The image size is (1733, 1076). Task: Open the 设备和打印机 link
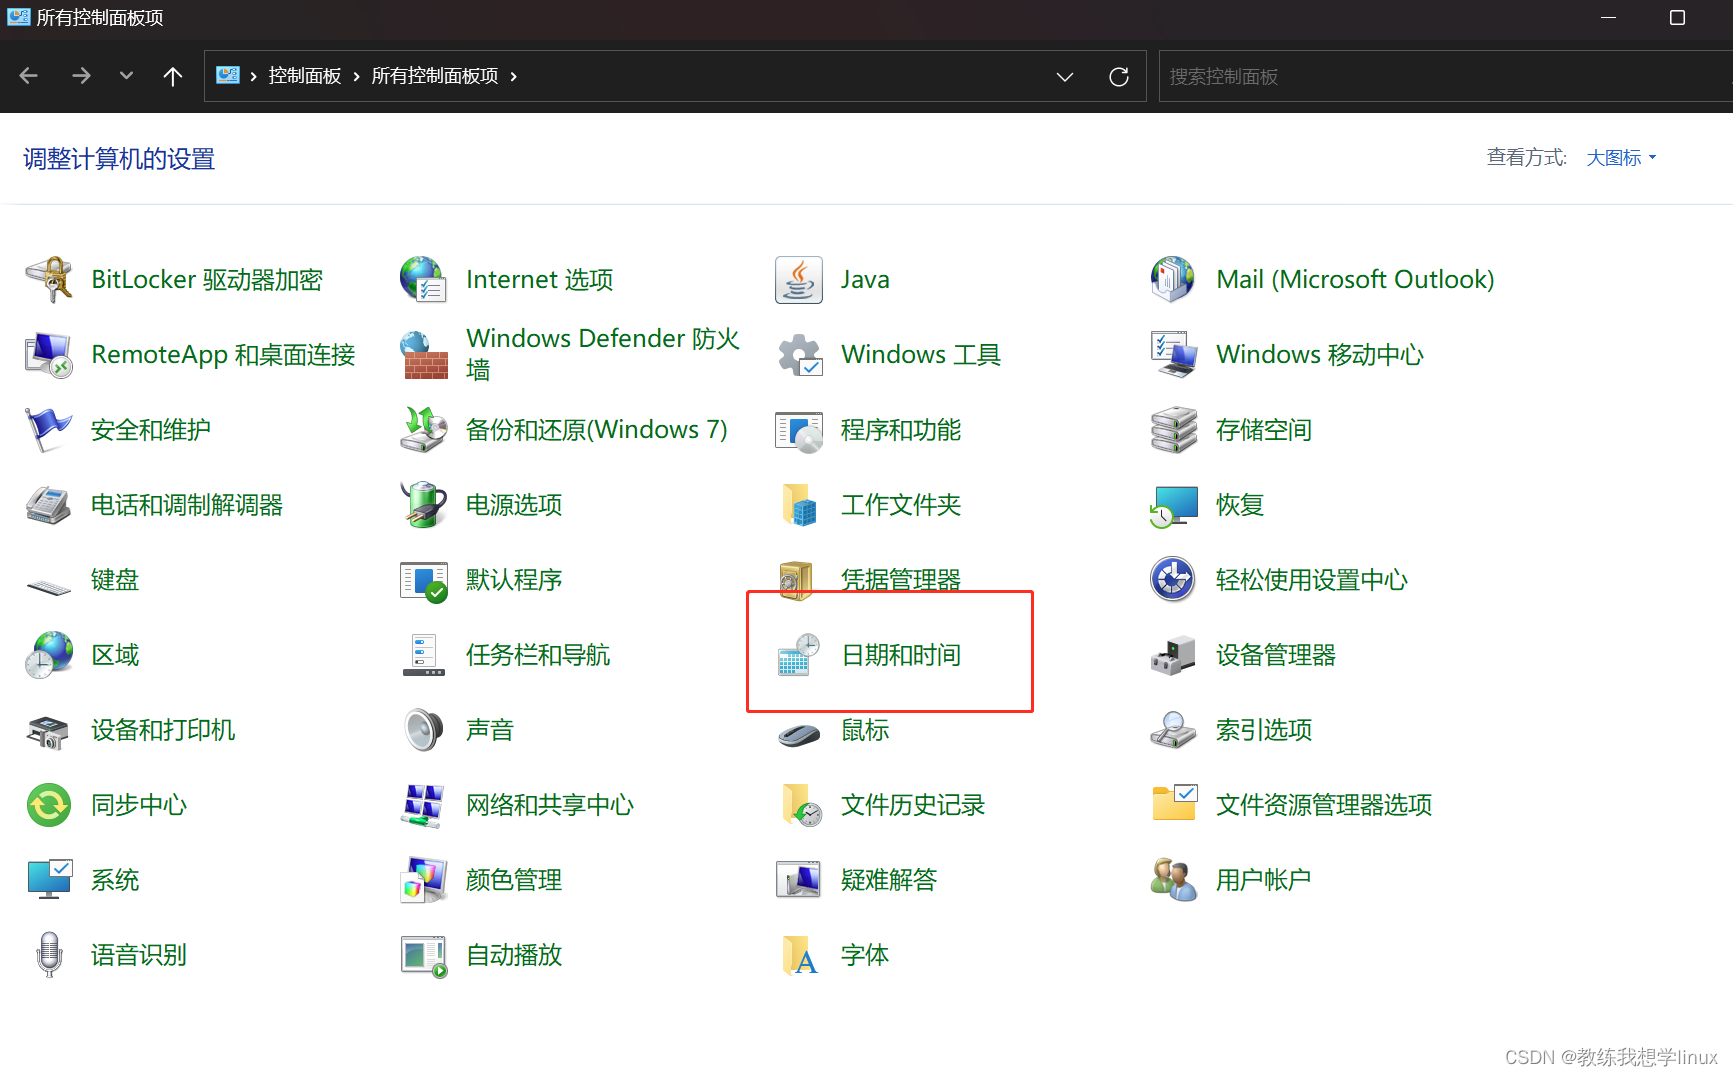tap(163, 730)
